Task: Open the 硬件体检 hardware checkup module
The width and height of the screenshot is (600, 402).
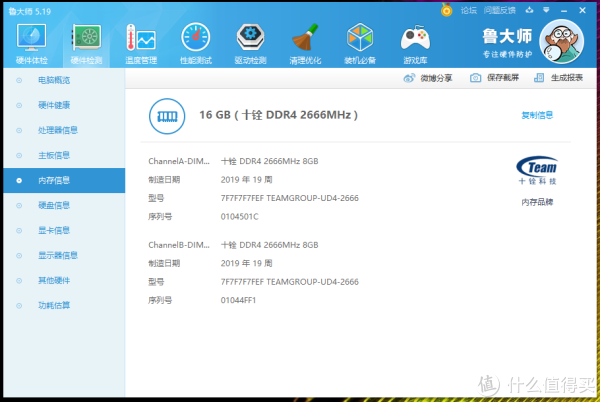Action: [x=31, y=44]
